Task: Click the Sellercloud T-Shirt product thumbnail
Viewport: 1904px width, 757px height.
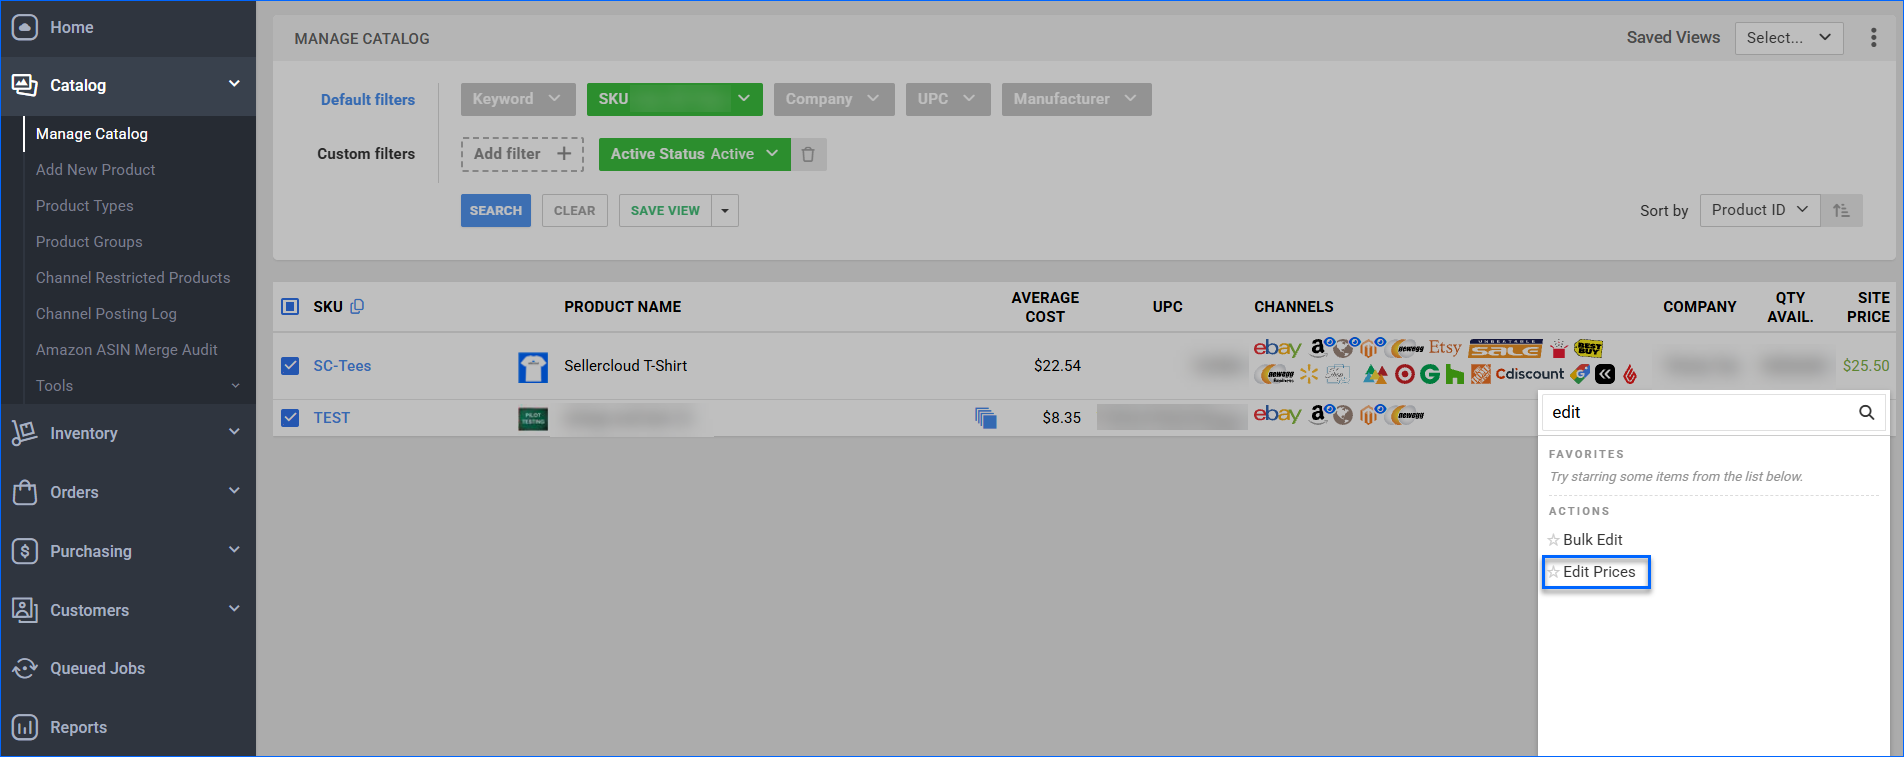Action: 533,367
